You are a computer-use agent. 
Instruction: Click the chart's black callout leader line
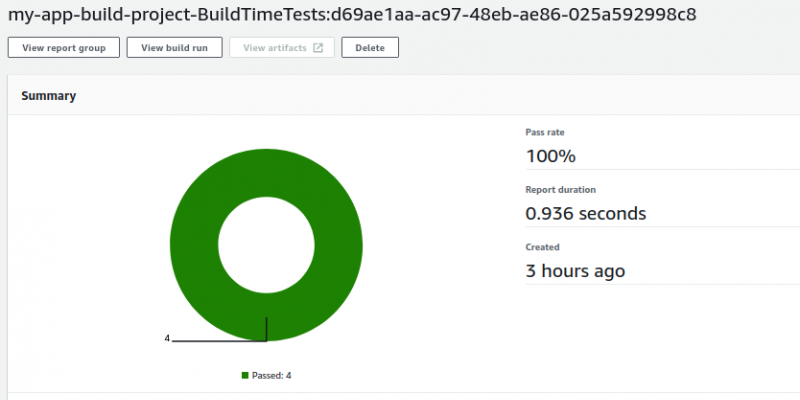220,341
